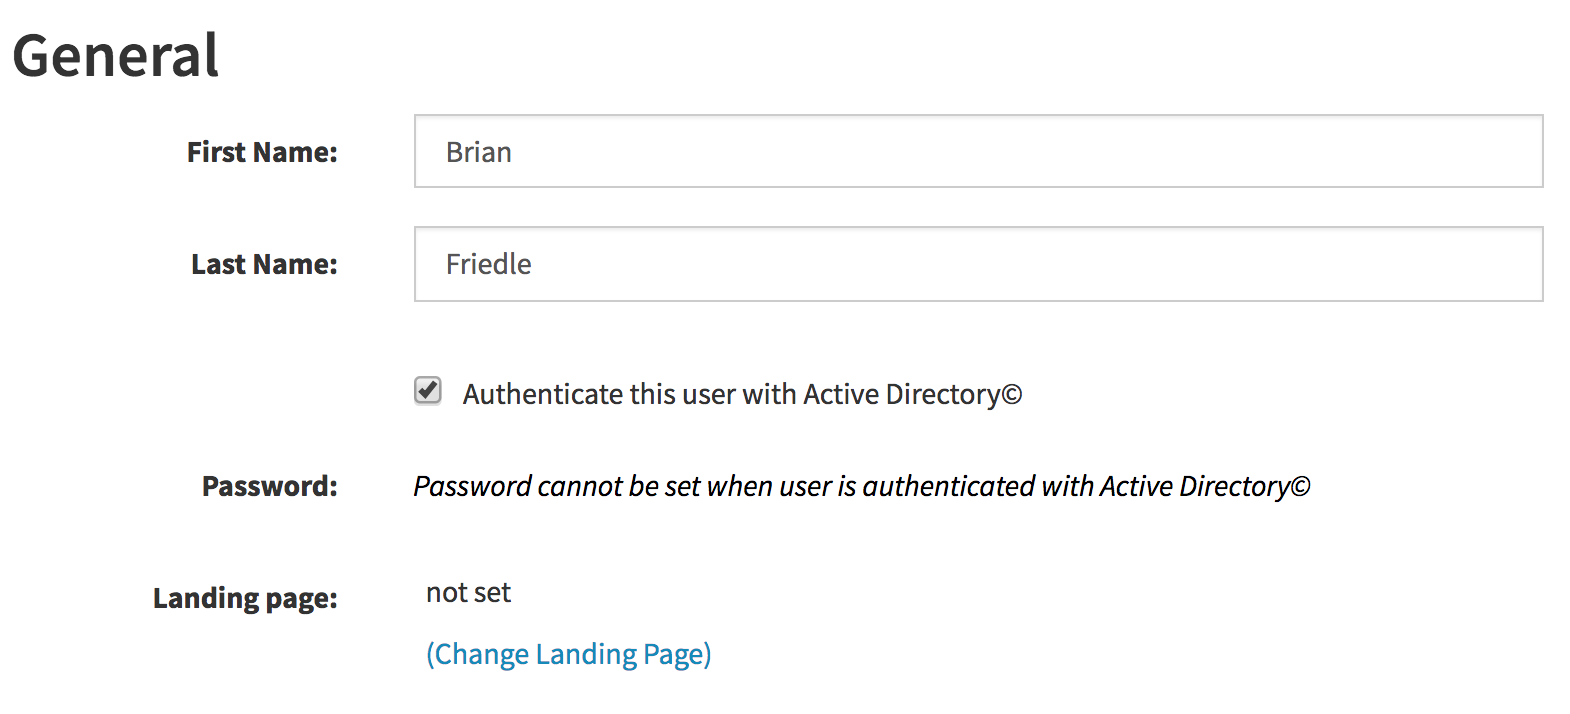Click the 'Password:' field label

point(270,486)
